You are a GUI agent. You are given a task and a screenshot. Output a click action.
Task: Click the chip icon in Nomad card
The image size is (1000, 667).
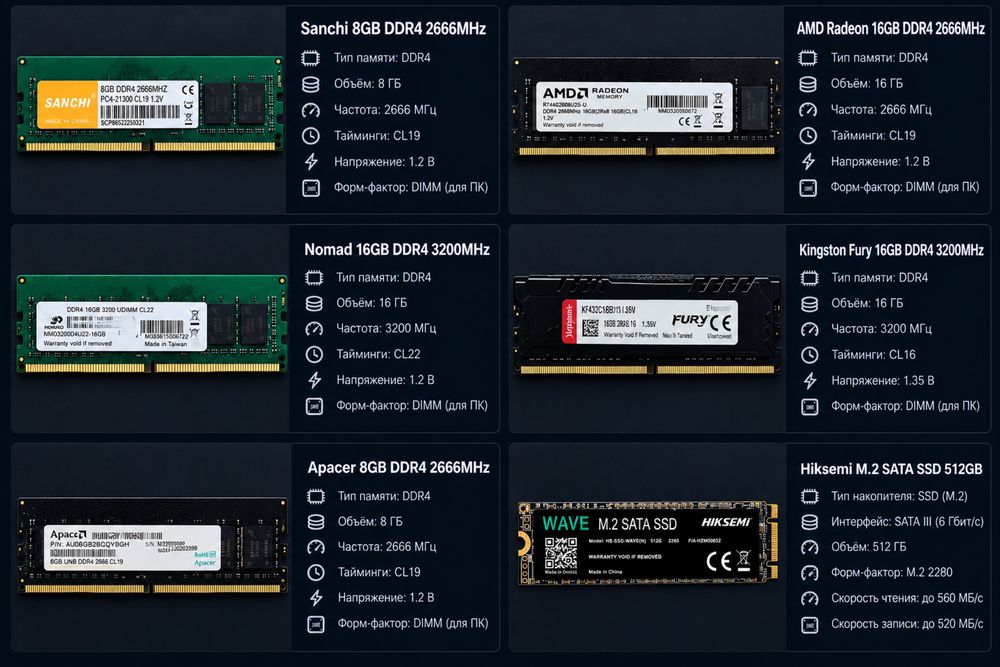pyautogui.click(x=314, y=277)
